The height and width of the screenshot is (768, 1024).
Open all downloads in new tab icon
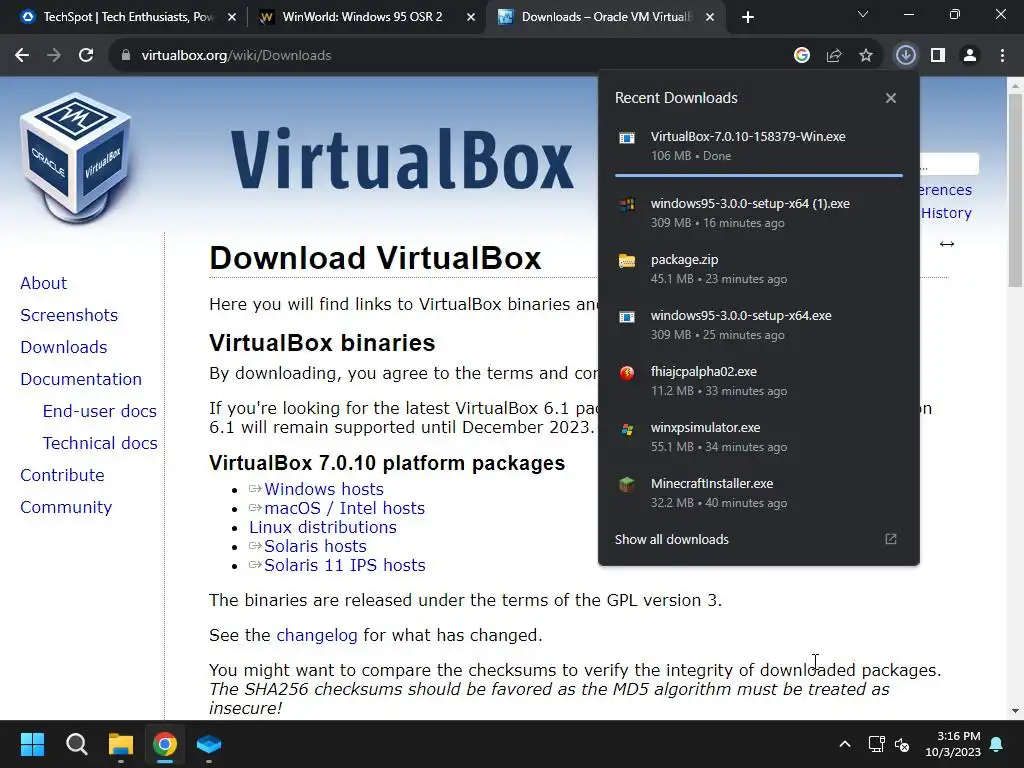[x=891, y=539]
